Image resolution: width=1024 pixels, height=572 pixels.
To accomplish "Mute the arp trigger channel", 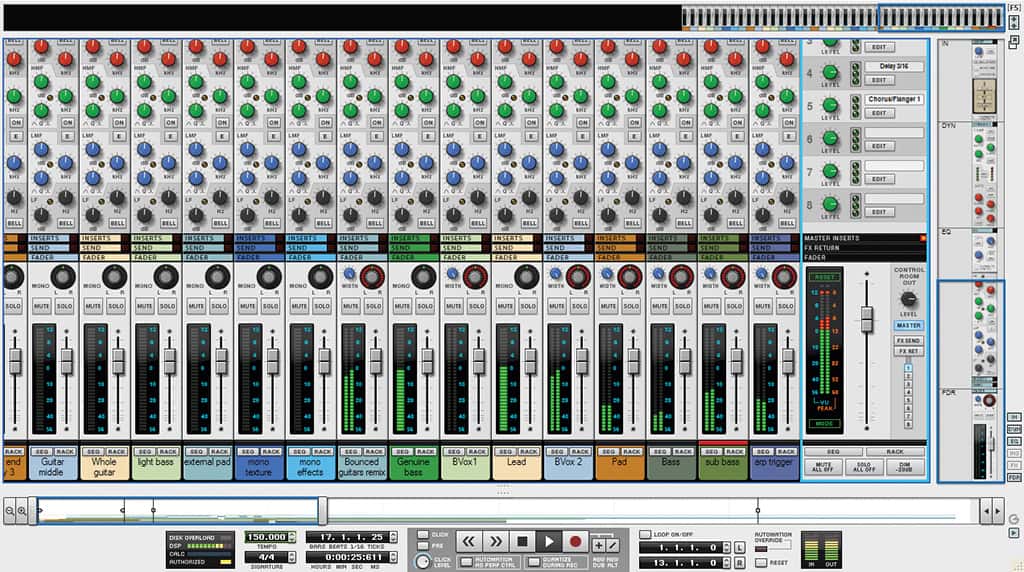I will point(763,306).
